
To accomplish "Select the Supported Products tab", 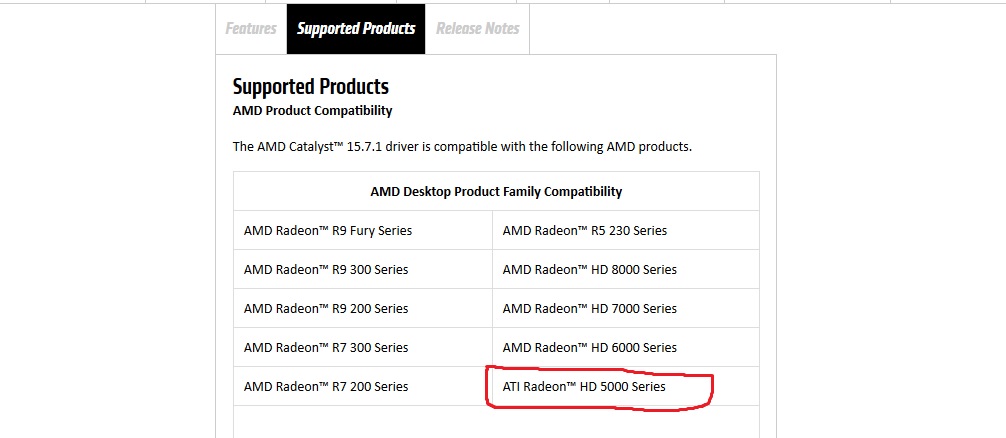I will coord(355,29).
